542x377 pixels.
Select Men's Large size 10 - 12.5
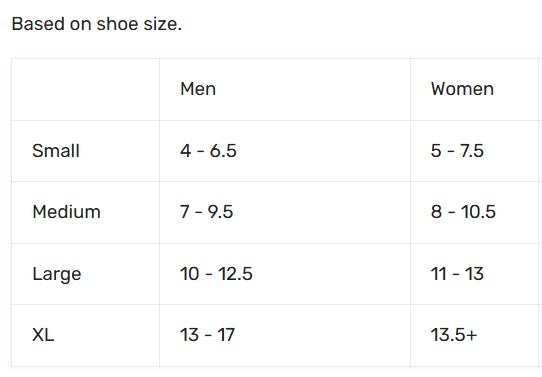click(x=216, y=274)
